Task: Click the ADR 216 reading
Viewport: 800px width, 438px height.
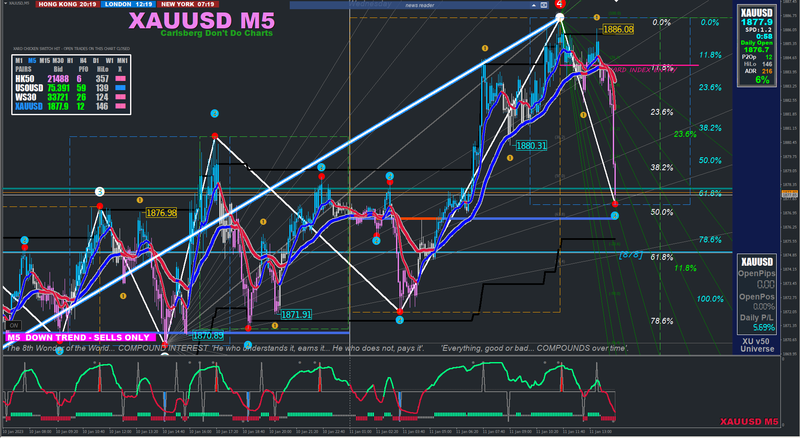Action: (757, 71)
